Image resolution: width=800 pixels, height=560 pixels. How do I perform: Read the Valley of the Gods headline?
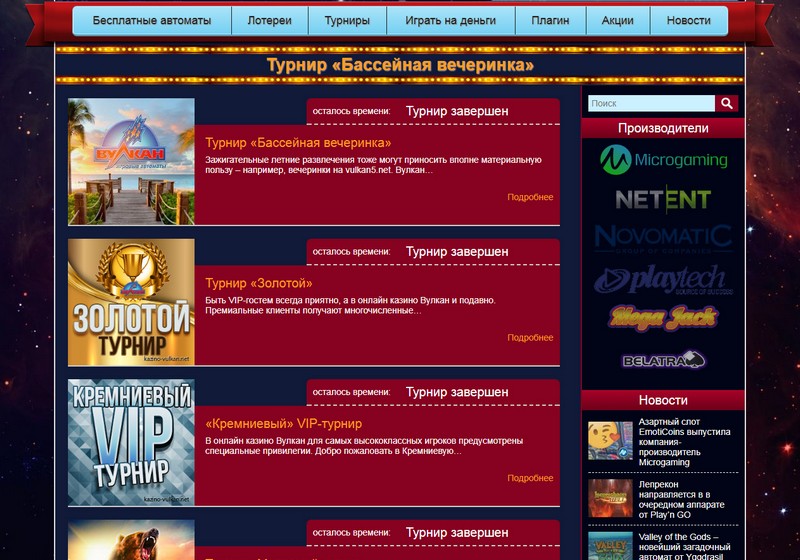[685, 547]
